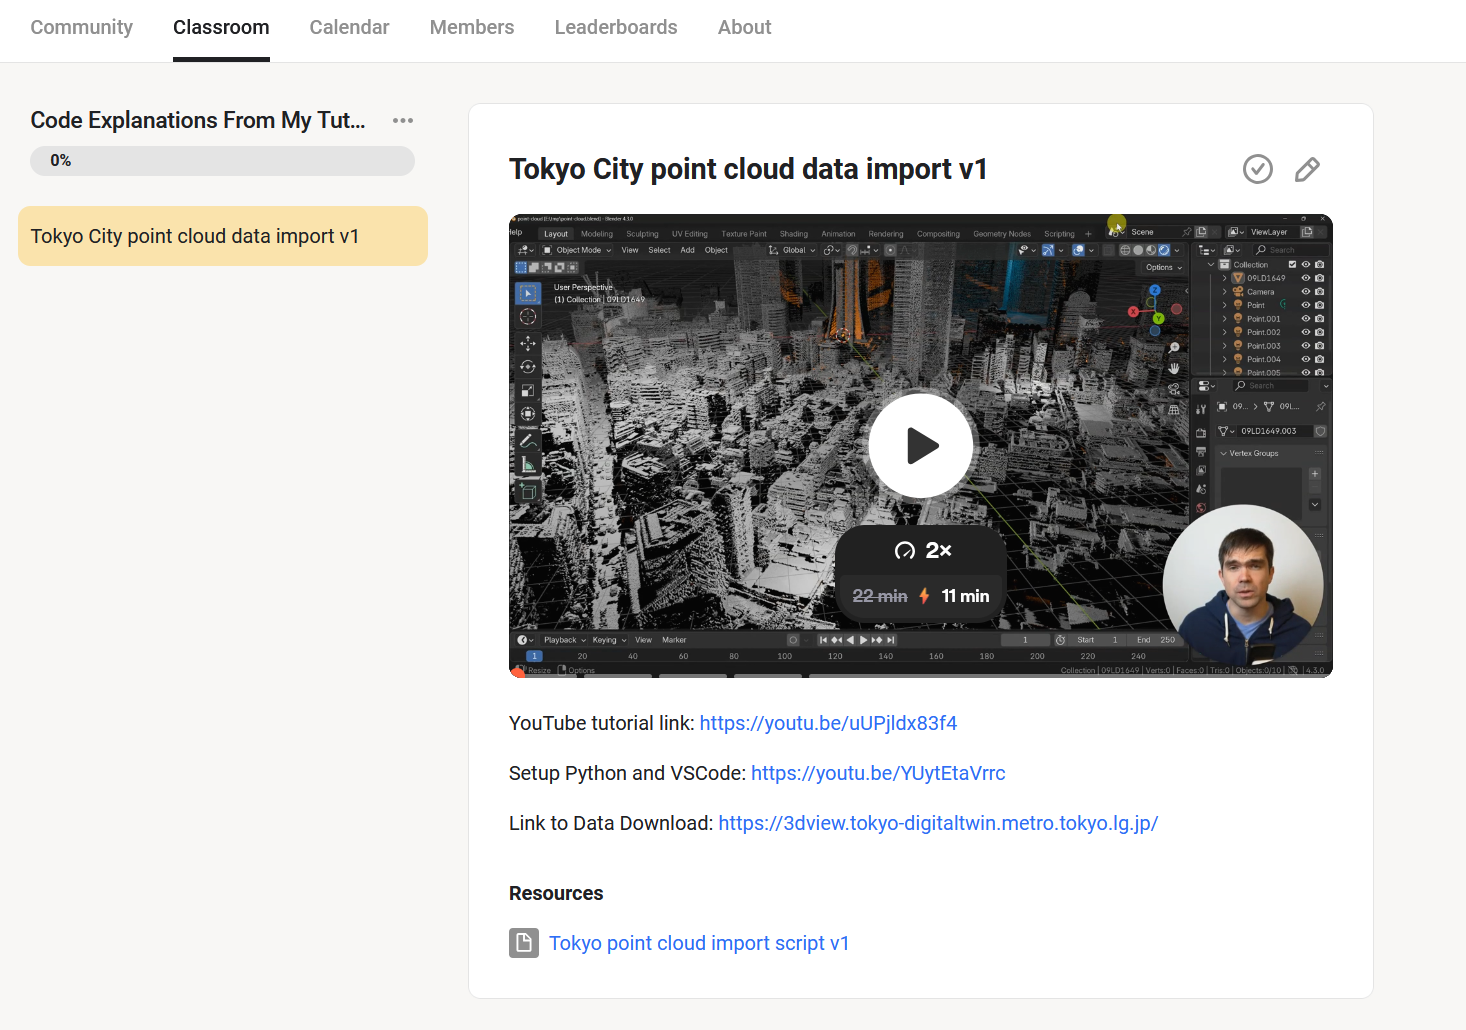Toggle render visibility camera icon for Point.002
Screen dimensions: 1466x1030
coord(1320,332)
